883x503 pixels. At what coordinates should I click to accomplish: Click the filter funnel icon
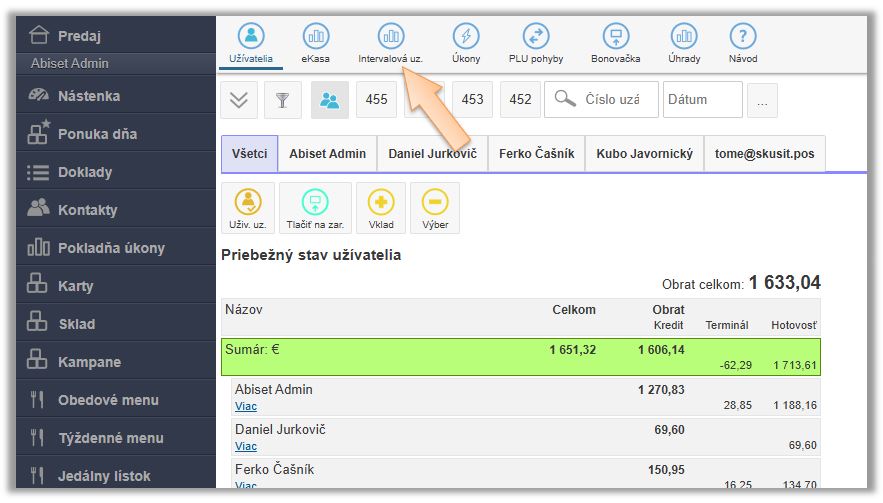point(282,100)
